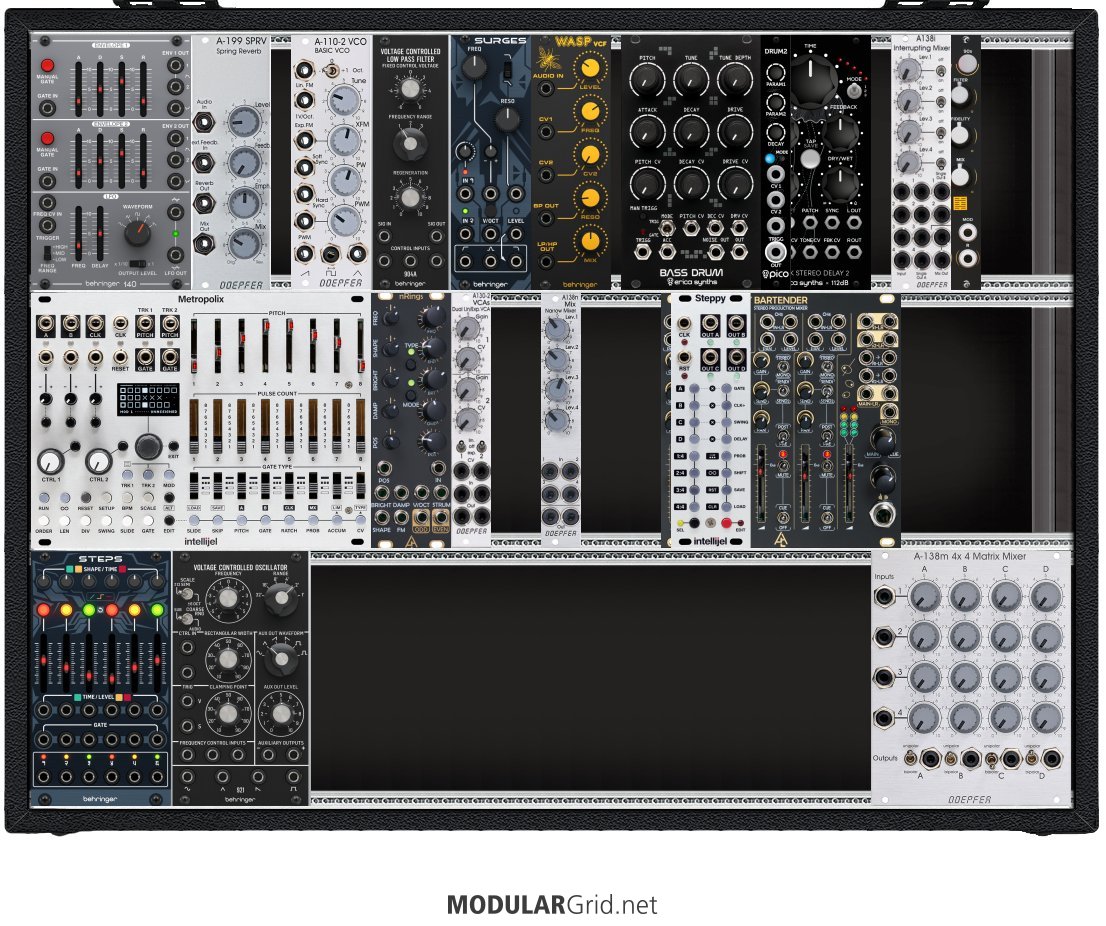Click the OUT jack on Pico DRUM2
The width and height of the screenshot is (1106, 926).
tap(775, 251)
